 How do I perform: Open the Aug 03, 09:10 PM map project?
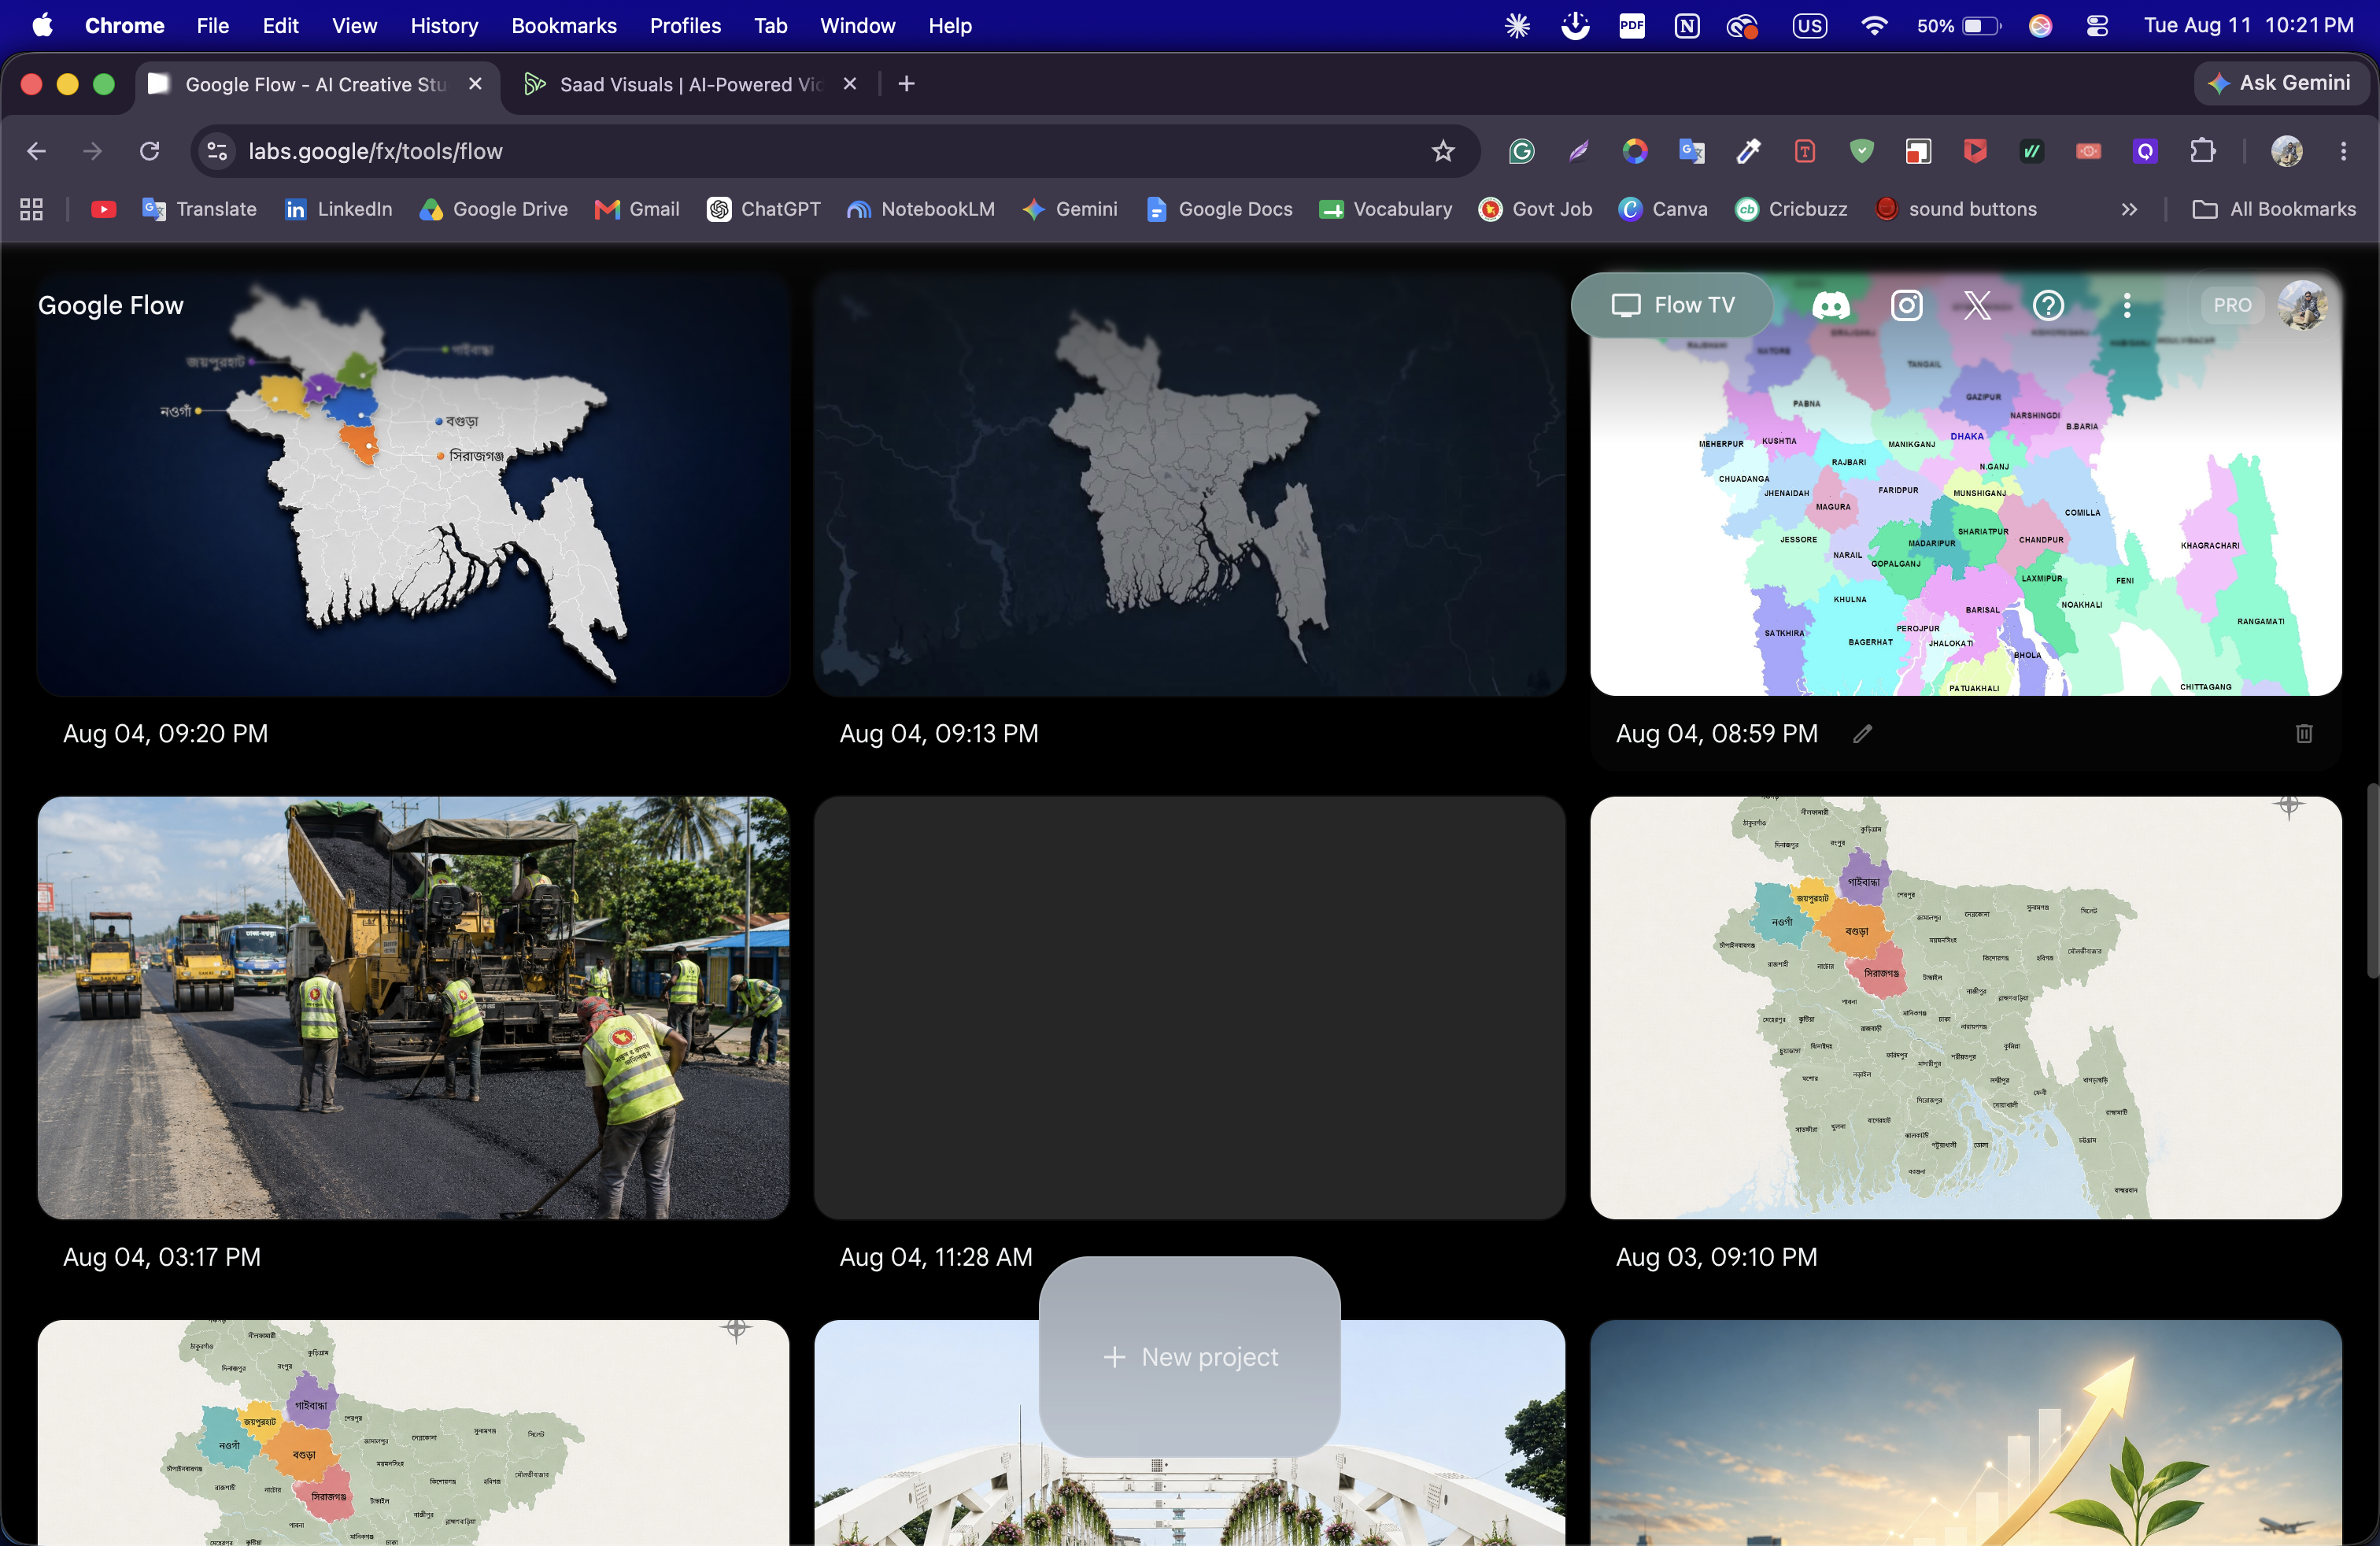(1966, 1007)
